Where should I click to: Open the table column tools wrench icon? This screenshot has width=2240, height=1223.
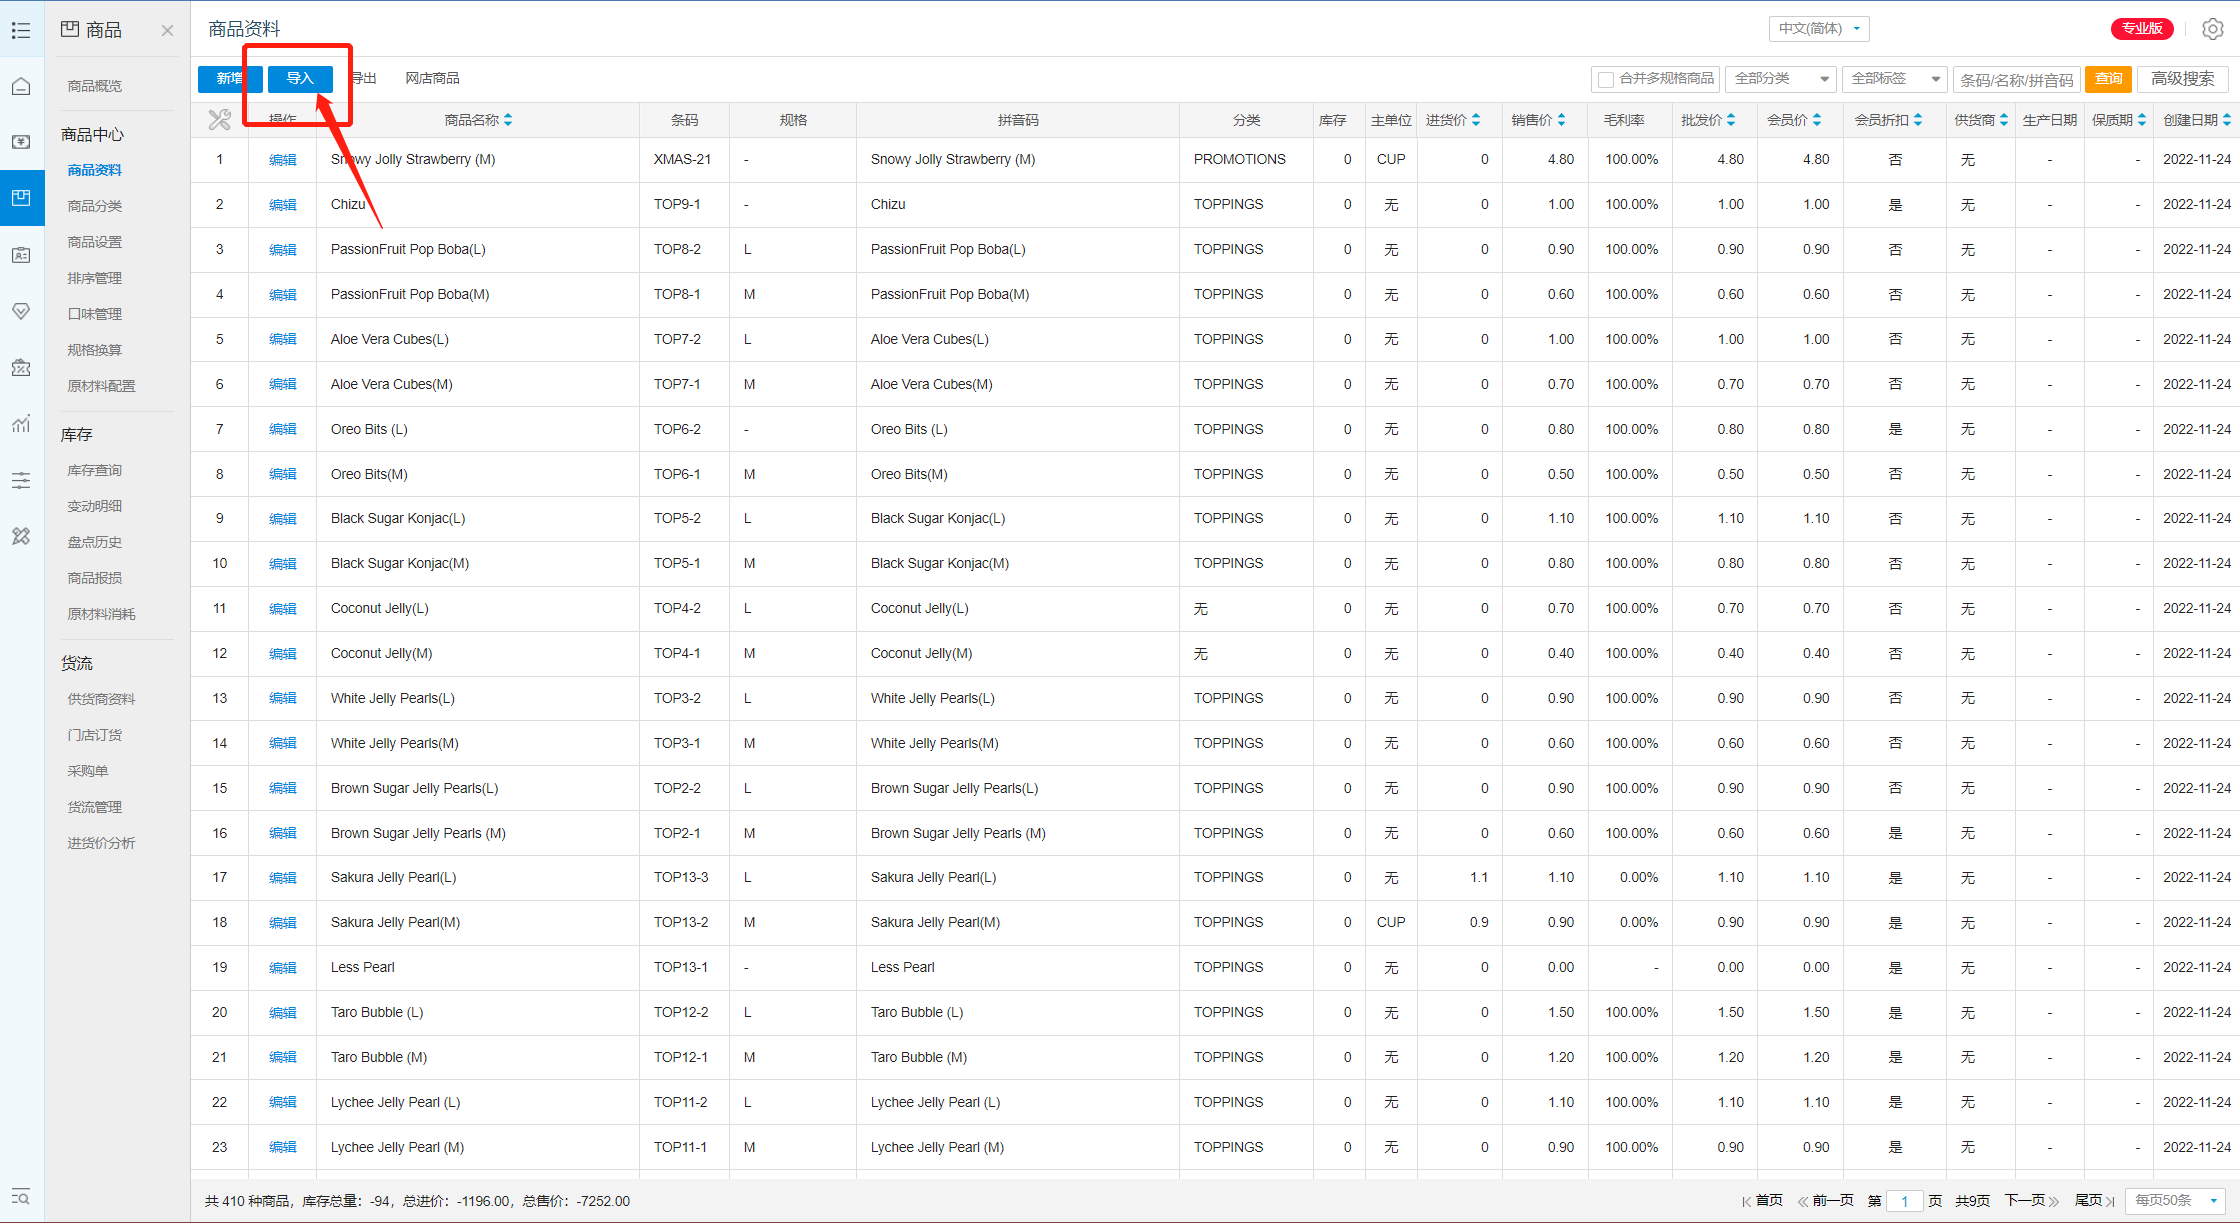(x=219, y=120)
